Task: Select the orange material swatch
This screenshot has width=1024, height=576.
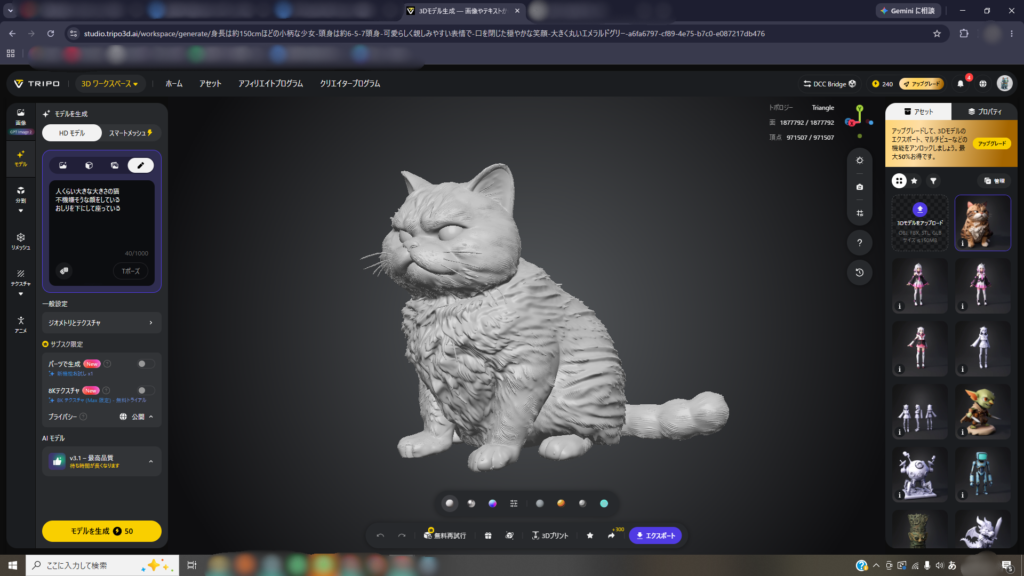Action: click(x=560, y=504)
